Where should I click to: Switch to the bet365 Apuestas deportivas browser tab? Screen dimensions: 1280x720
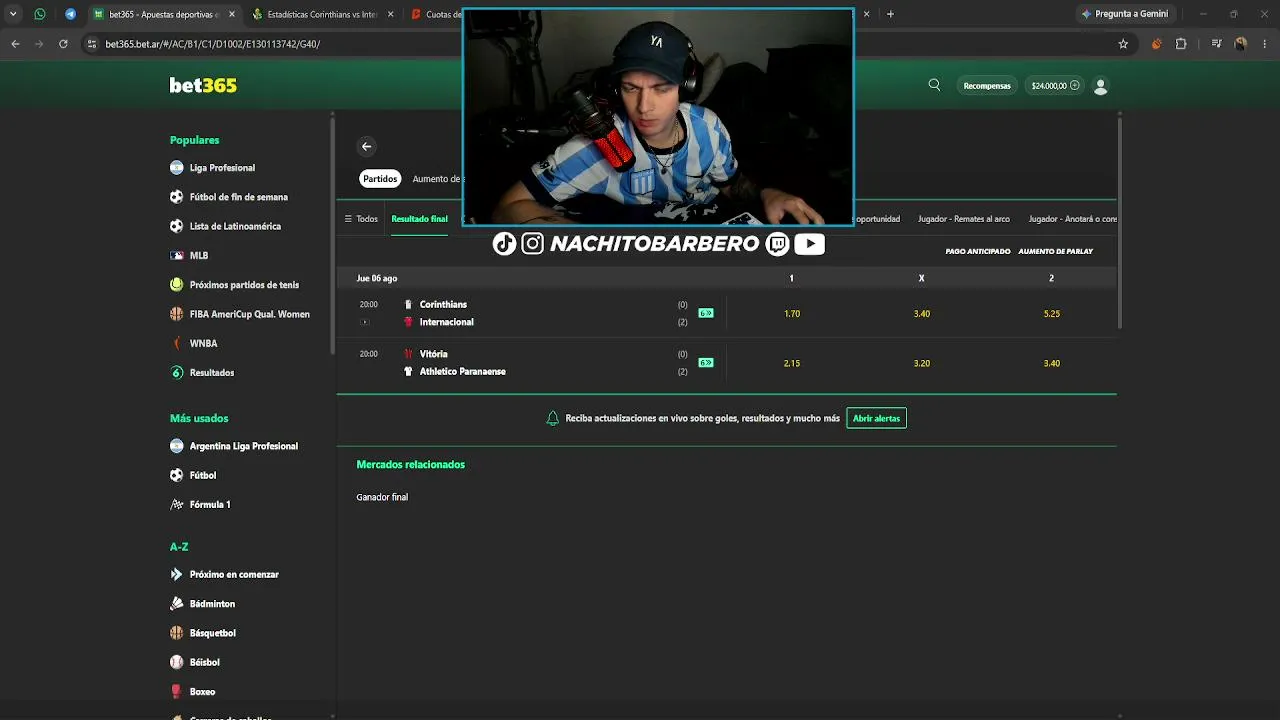pos(163,14)
